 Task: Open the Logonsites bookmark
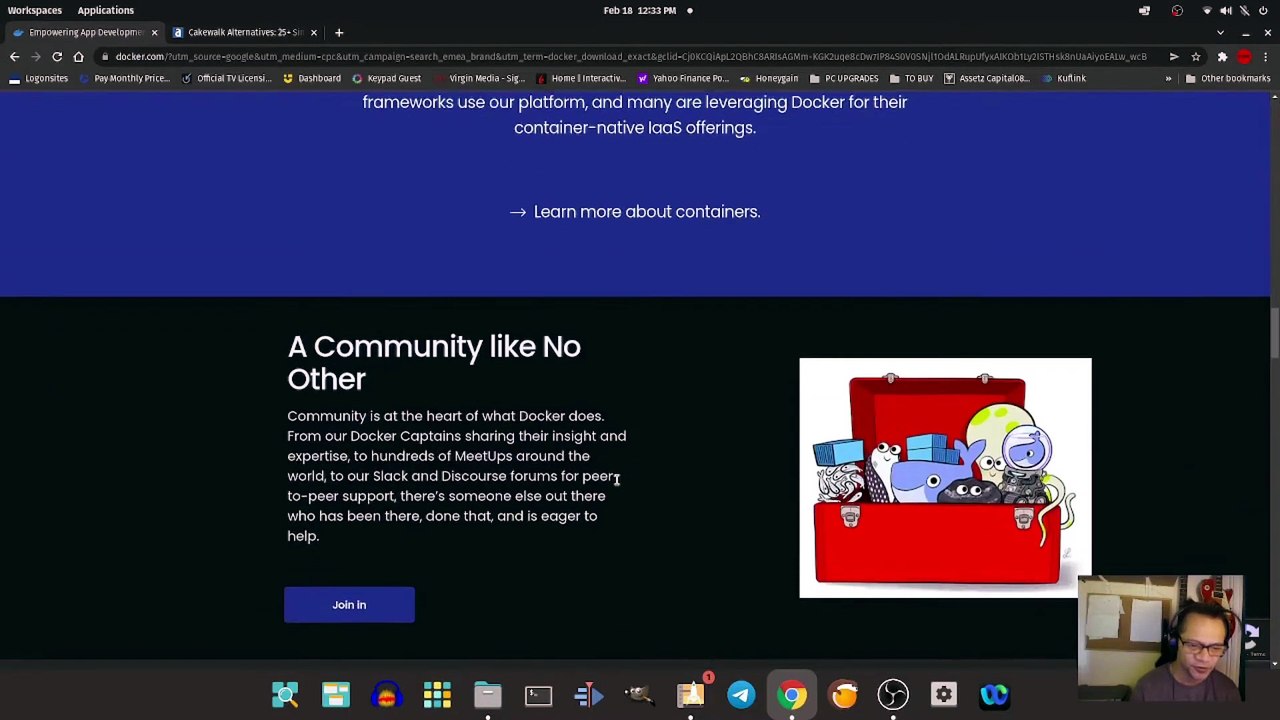38,78
